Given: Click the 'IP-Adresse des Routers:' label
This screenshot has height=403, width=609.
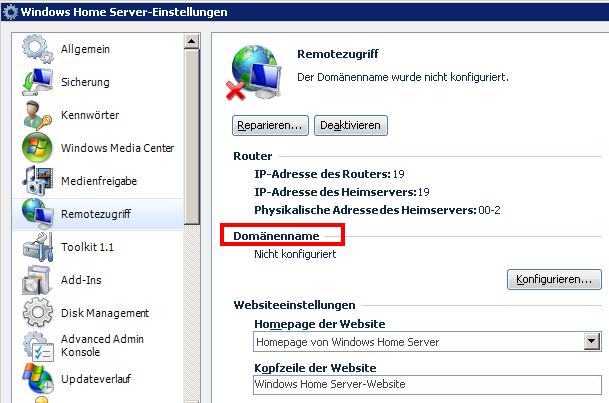Looking at the screenshot, I should tap(322, 174).
